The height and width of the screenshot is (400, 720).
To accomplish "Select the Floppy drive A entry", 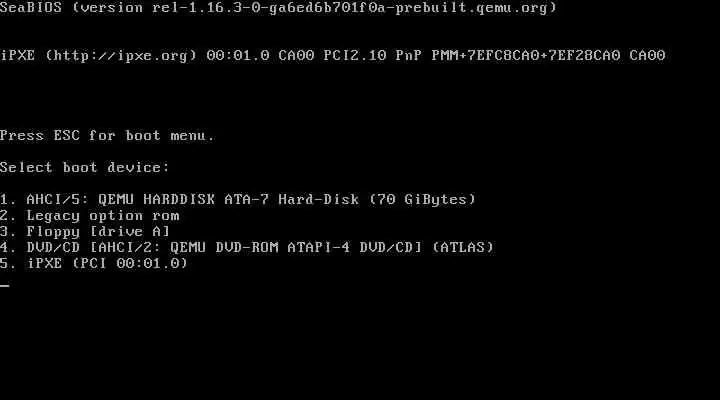I will pos(85,231).
